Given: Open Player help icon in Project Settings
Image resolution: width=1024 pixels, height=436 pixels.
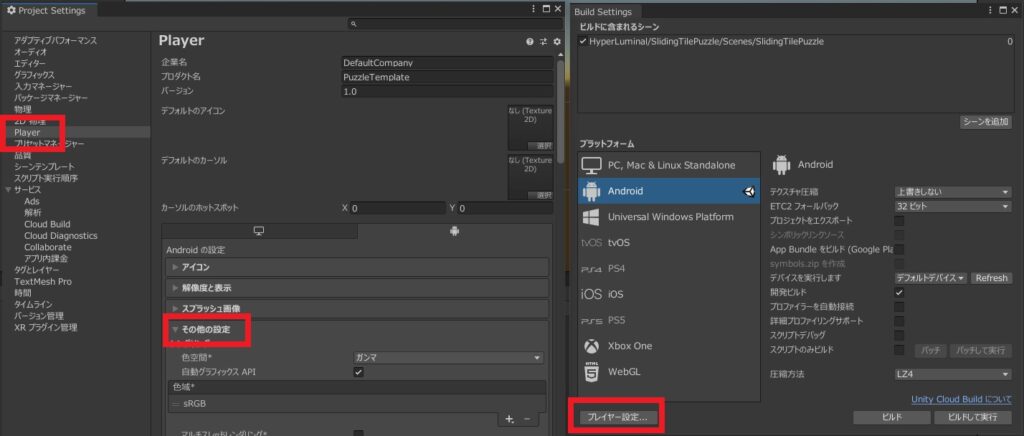Looking at the screenshot, I should click(530, 41).
